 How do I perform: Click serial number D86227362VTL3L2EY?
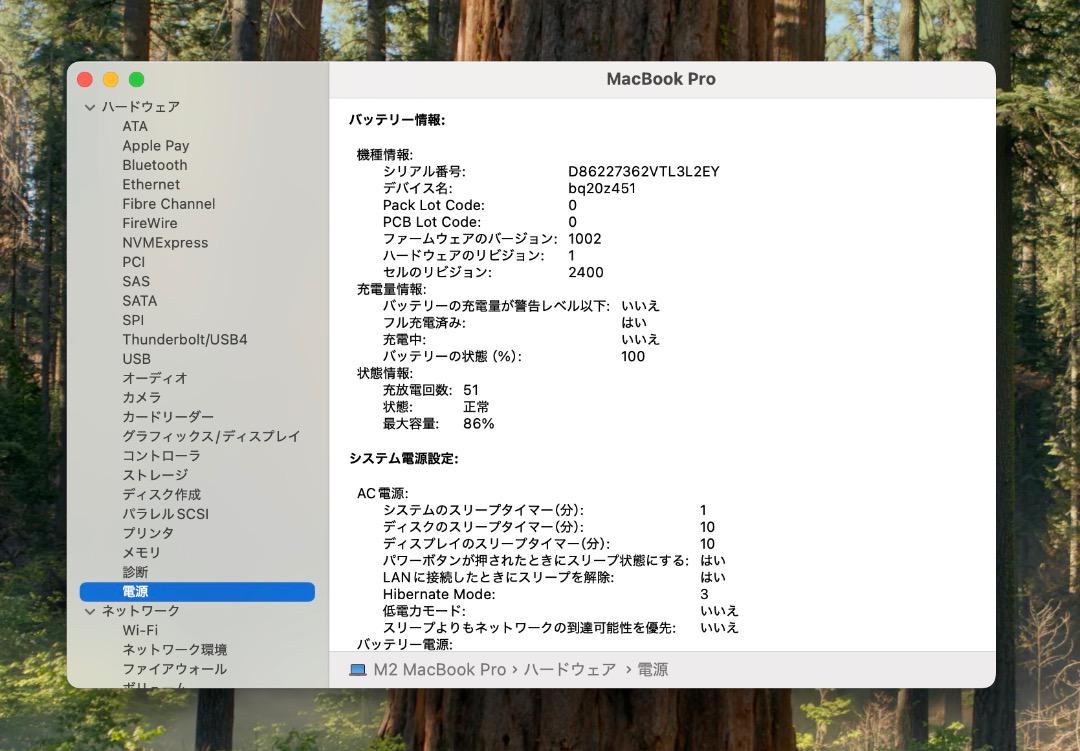644,172
